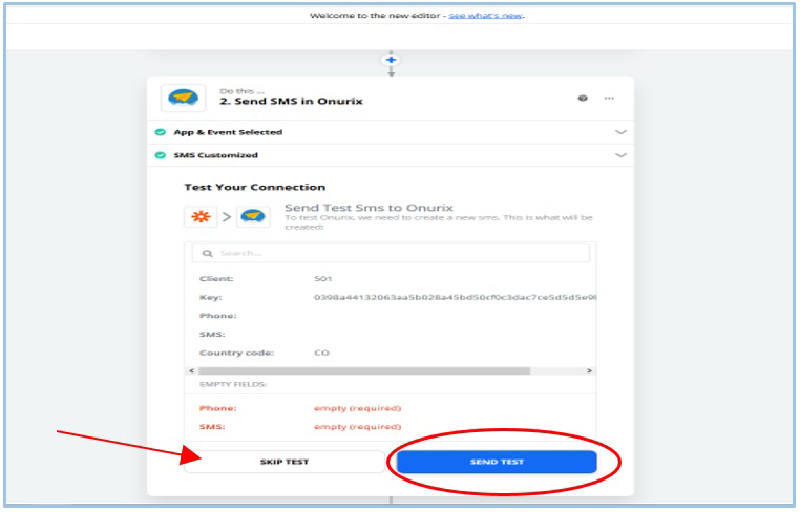Click the Key value string

455,297
